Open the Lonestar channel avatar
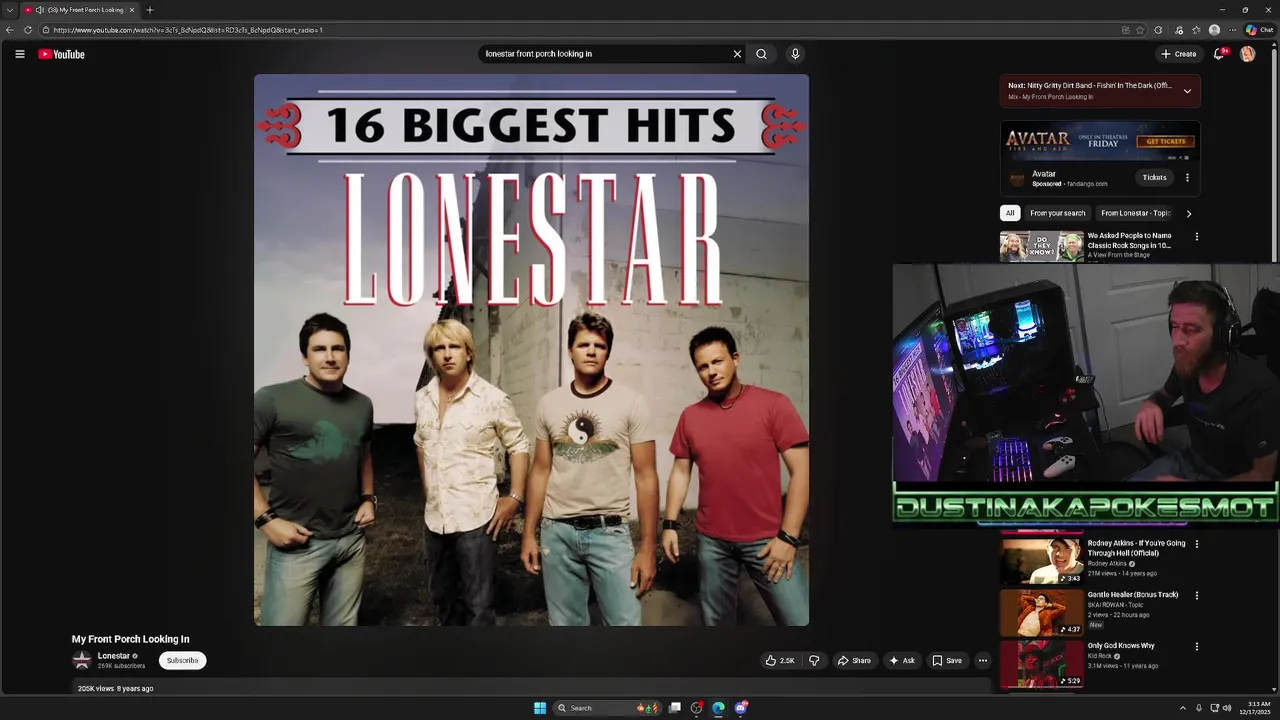1280x720 pixels. click(82, 660)
